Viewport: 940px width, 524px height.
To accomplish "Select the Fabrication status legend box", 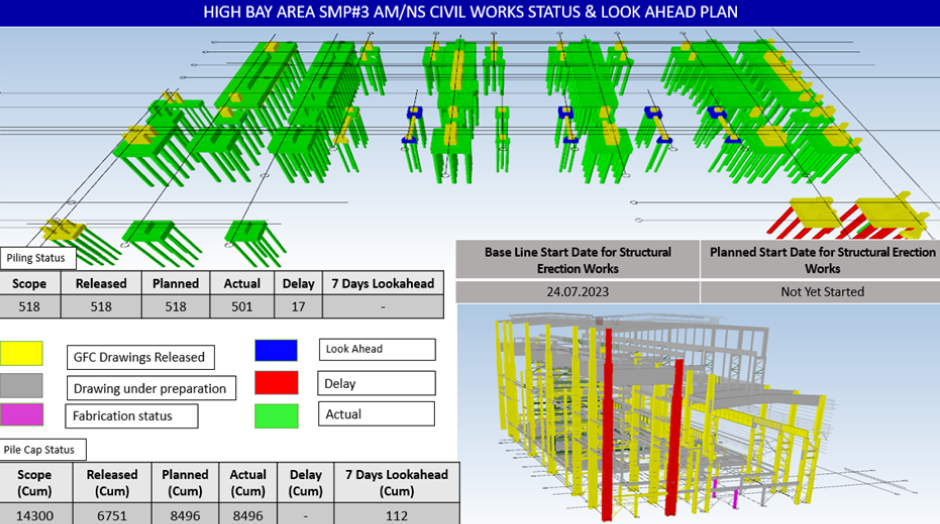I will coord(133,416).
